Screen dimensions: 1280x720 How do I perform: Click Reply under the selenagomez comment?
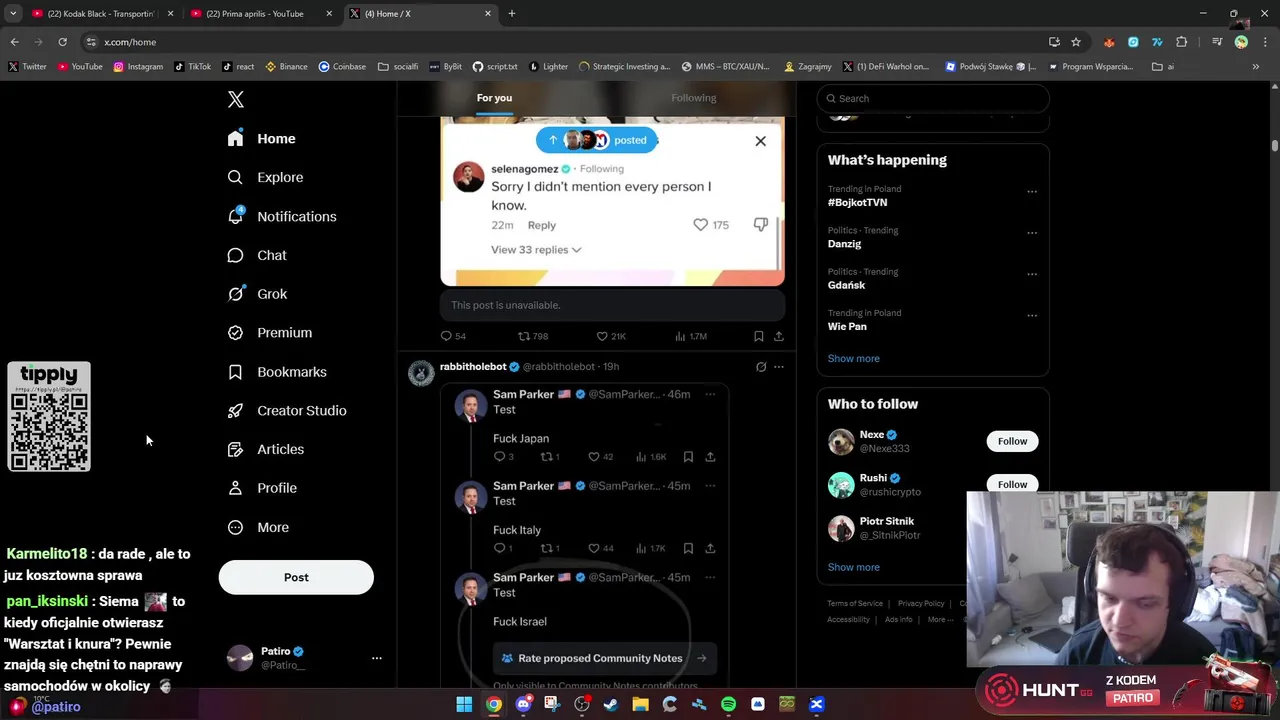click(x=542, y=225)
